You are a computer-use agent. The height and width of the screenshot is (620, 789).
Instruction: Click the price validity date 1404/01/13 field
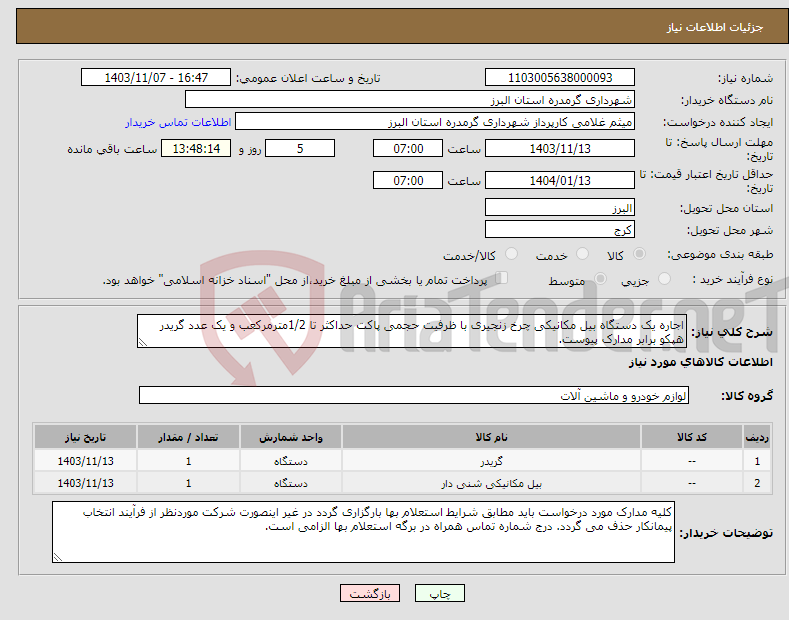(x=560, y=180)
